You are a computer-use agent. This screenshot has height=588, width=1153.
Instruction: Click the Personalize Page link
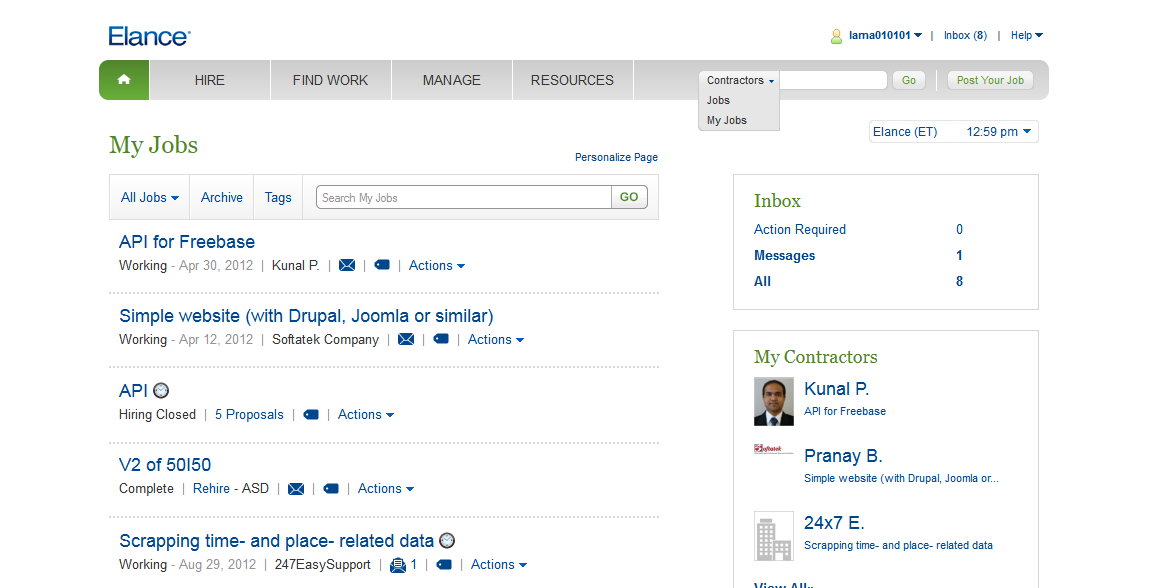point(616,157)
